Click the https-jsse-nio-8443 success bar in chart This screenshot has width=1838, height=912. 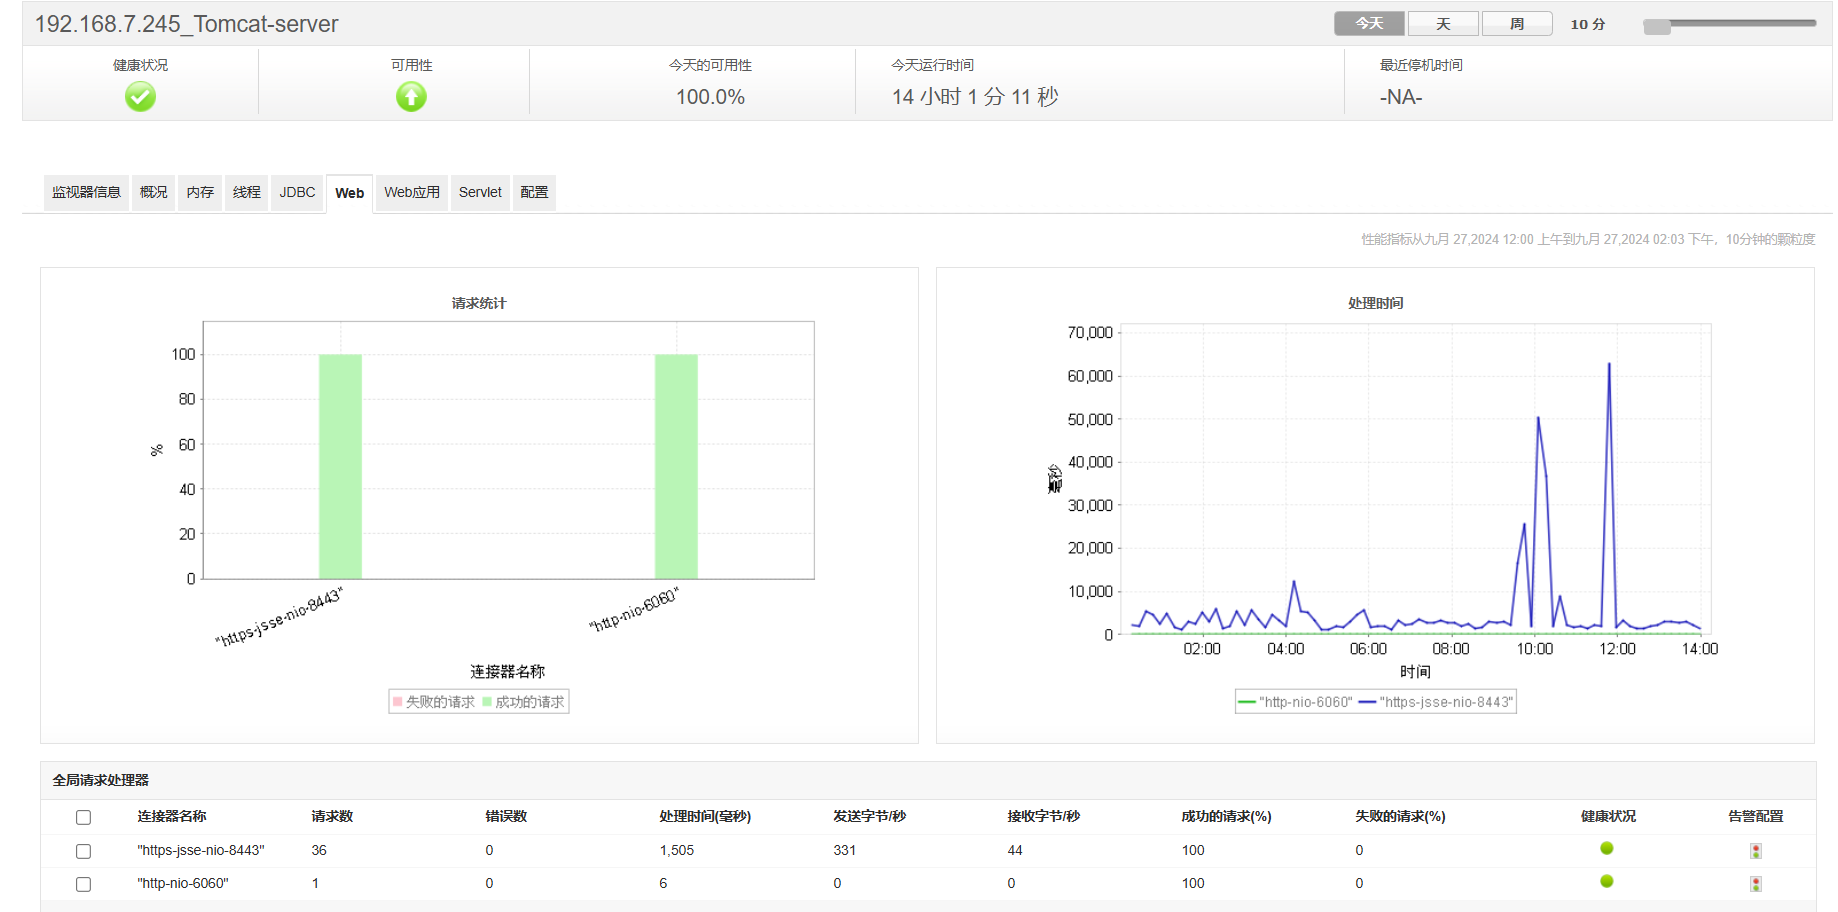pyautogui.click(x=340, y=466)
